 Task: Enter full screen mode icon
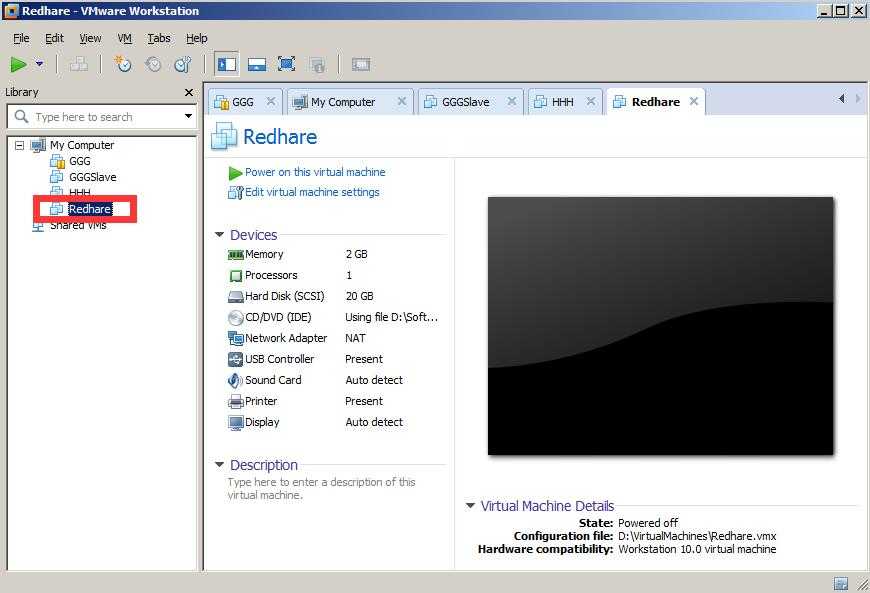pyautogui.click(x=286, y=65)
